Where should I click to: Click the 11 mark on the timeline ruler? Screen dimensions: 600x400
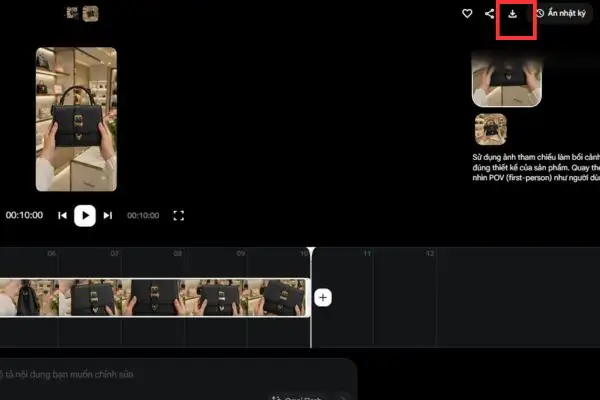[367, 253]
